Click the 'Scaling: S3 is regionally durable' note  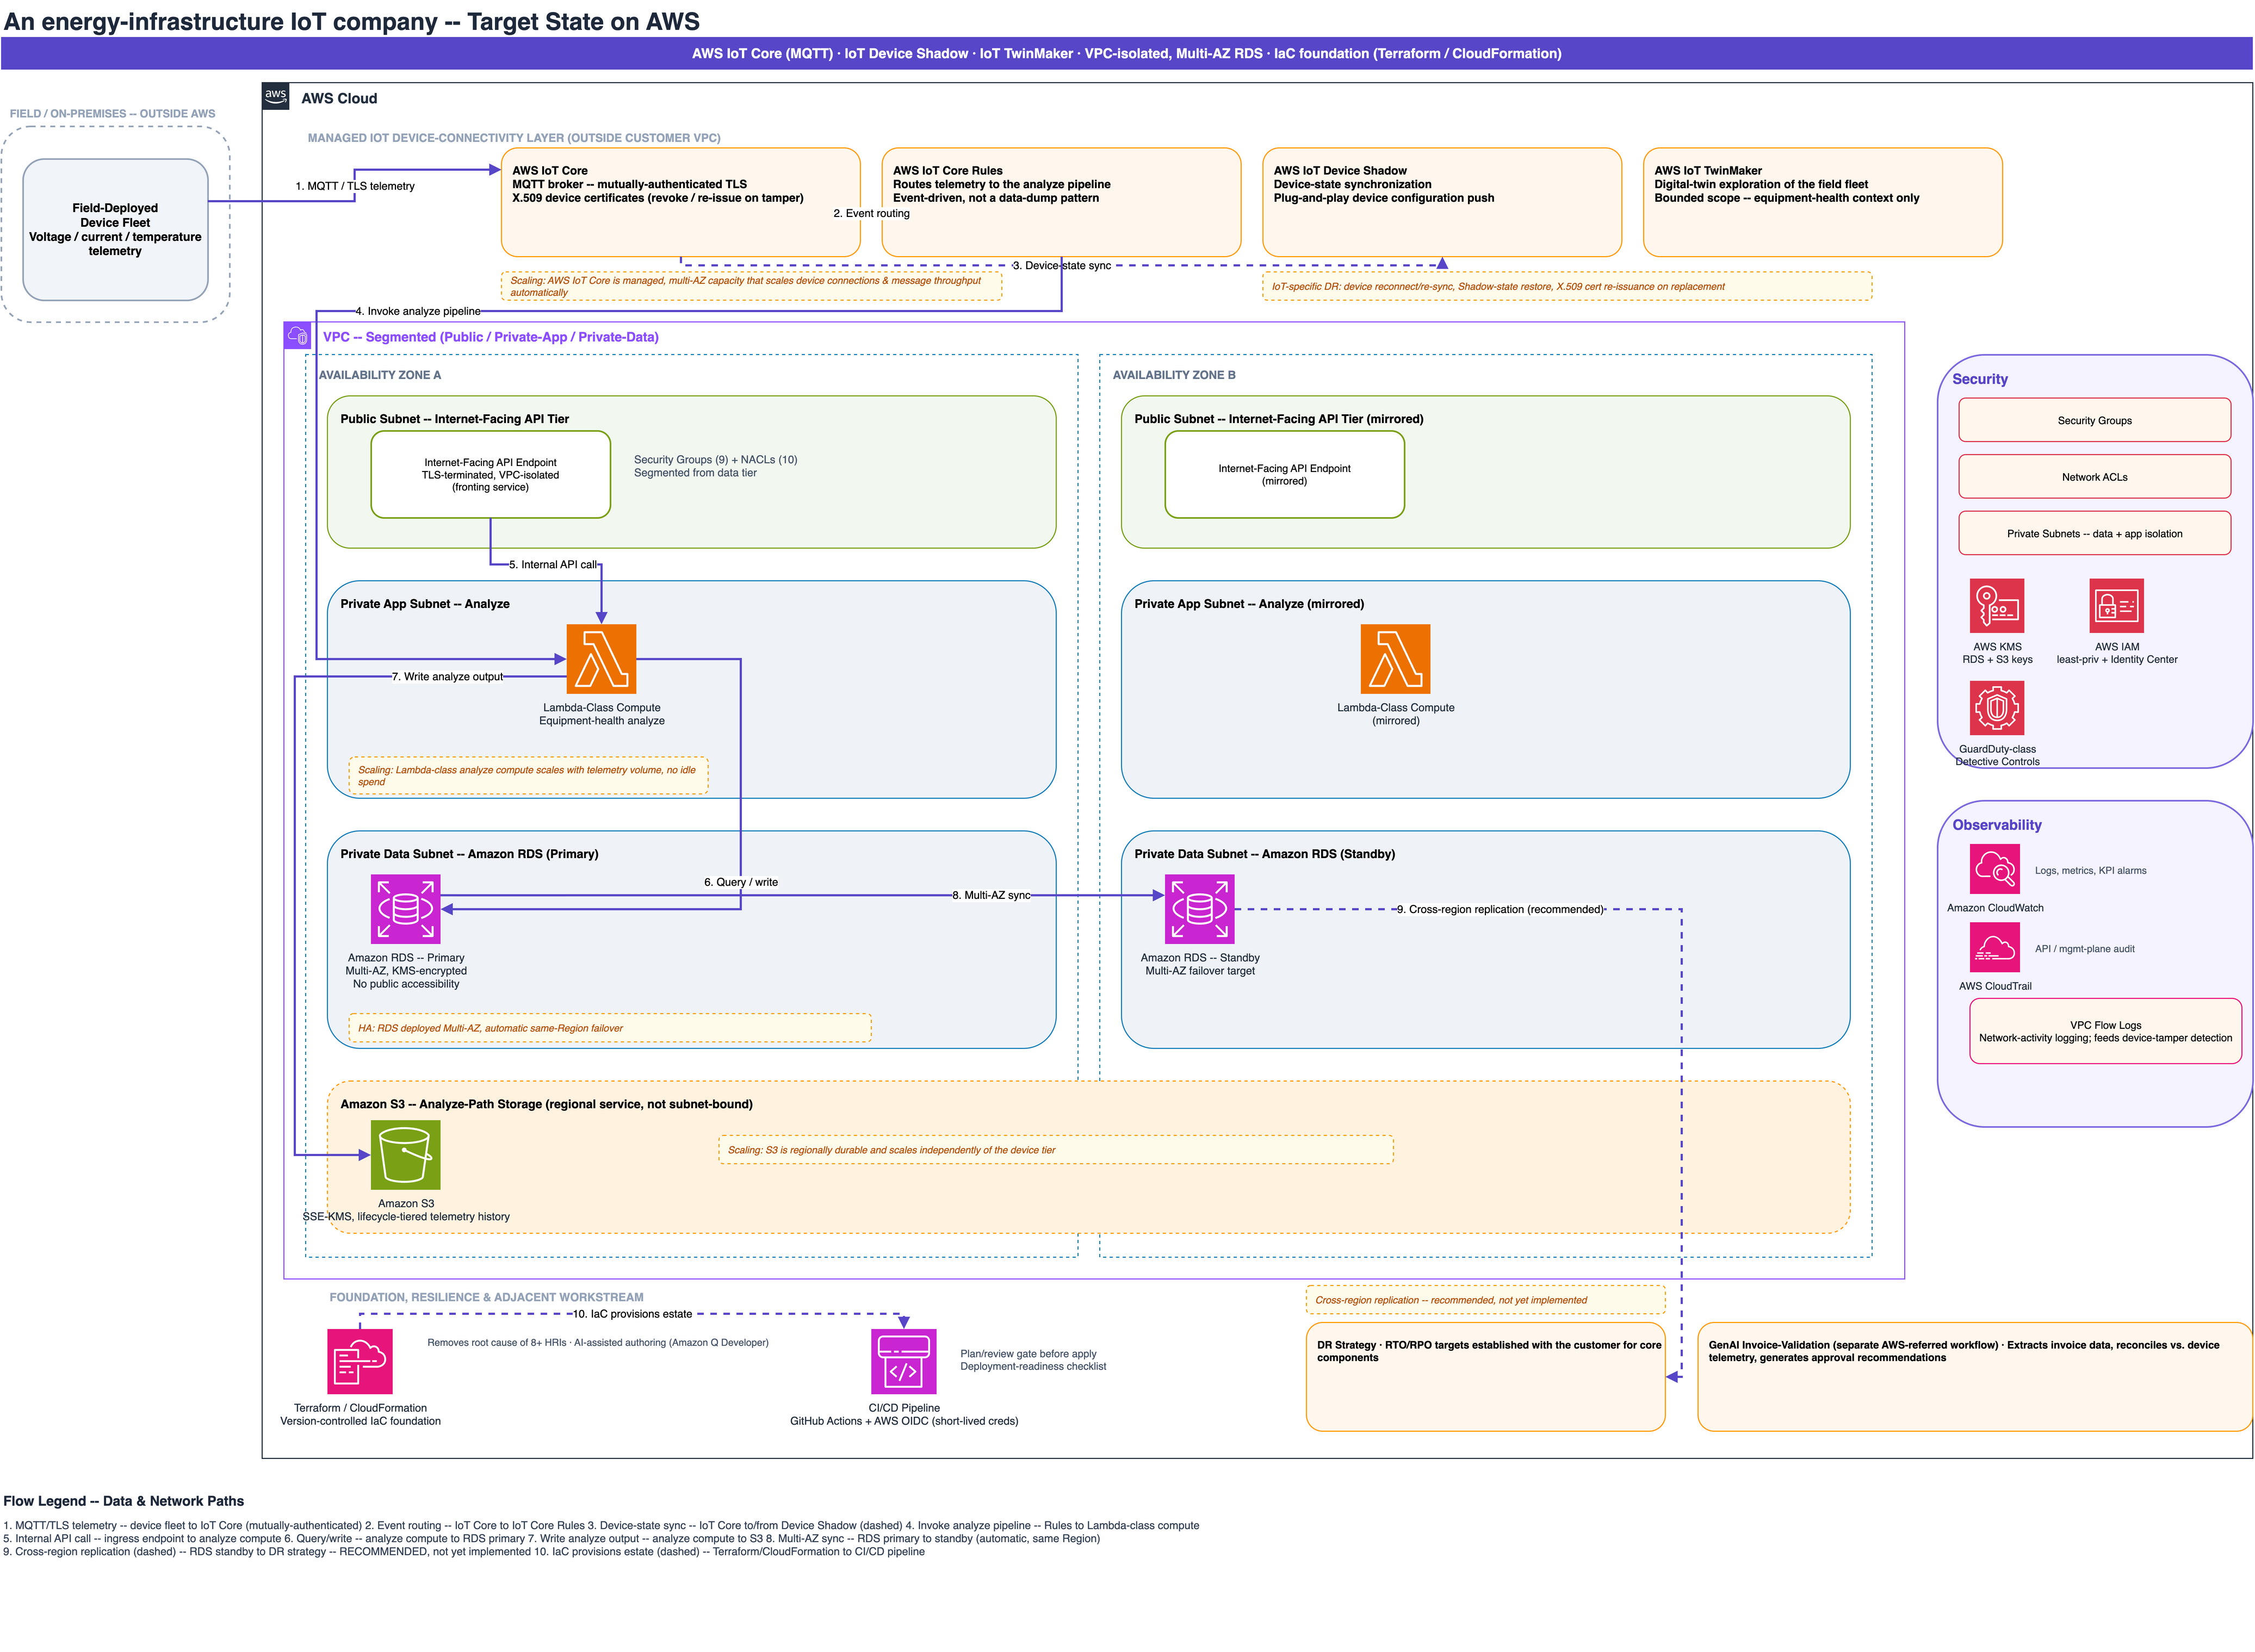coord(1055,1150)
